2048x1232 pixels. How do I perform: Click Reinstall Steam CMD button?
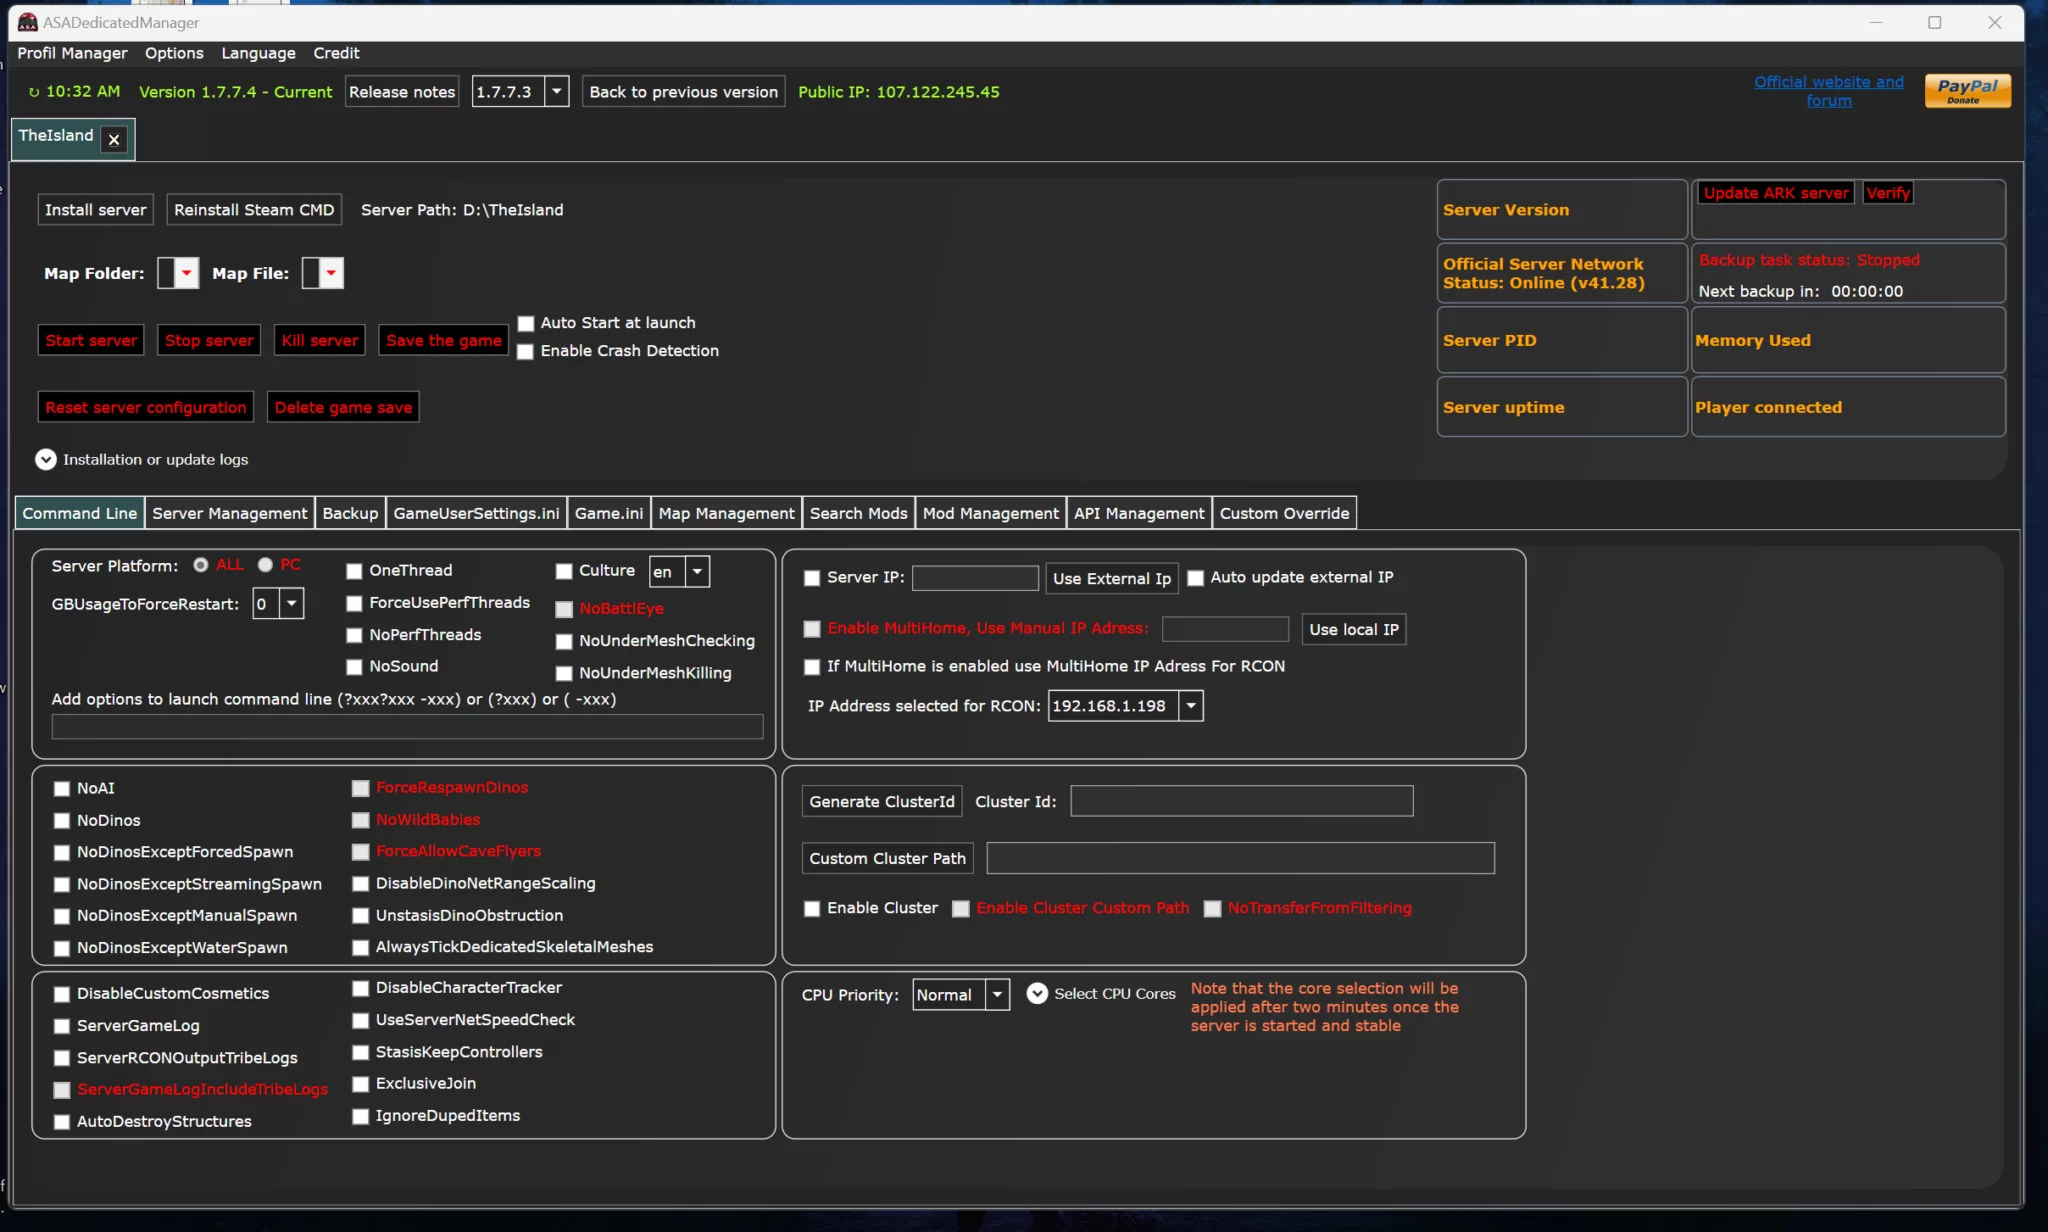(254, 210)
